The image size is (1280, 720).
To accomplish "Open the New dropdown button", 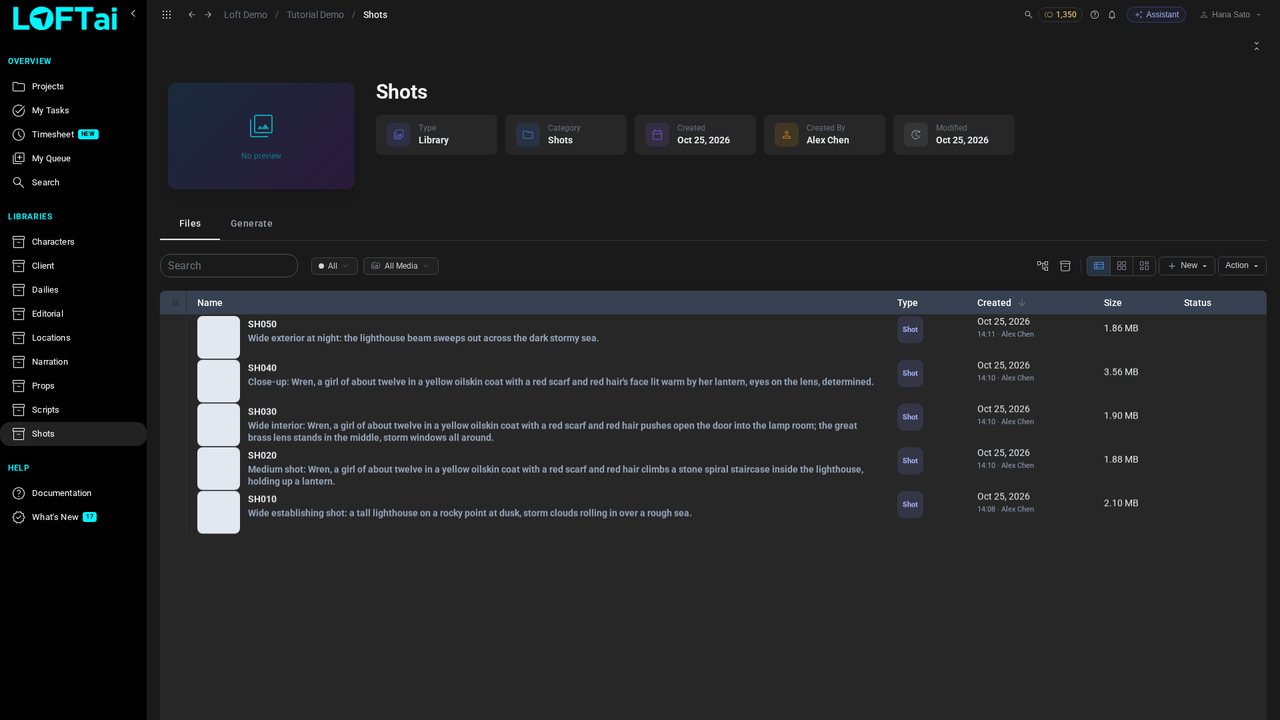I will [1187, 266].
